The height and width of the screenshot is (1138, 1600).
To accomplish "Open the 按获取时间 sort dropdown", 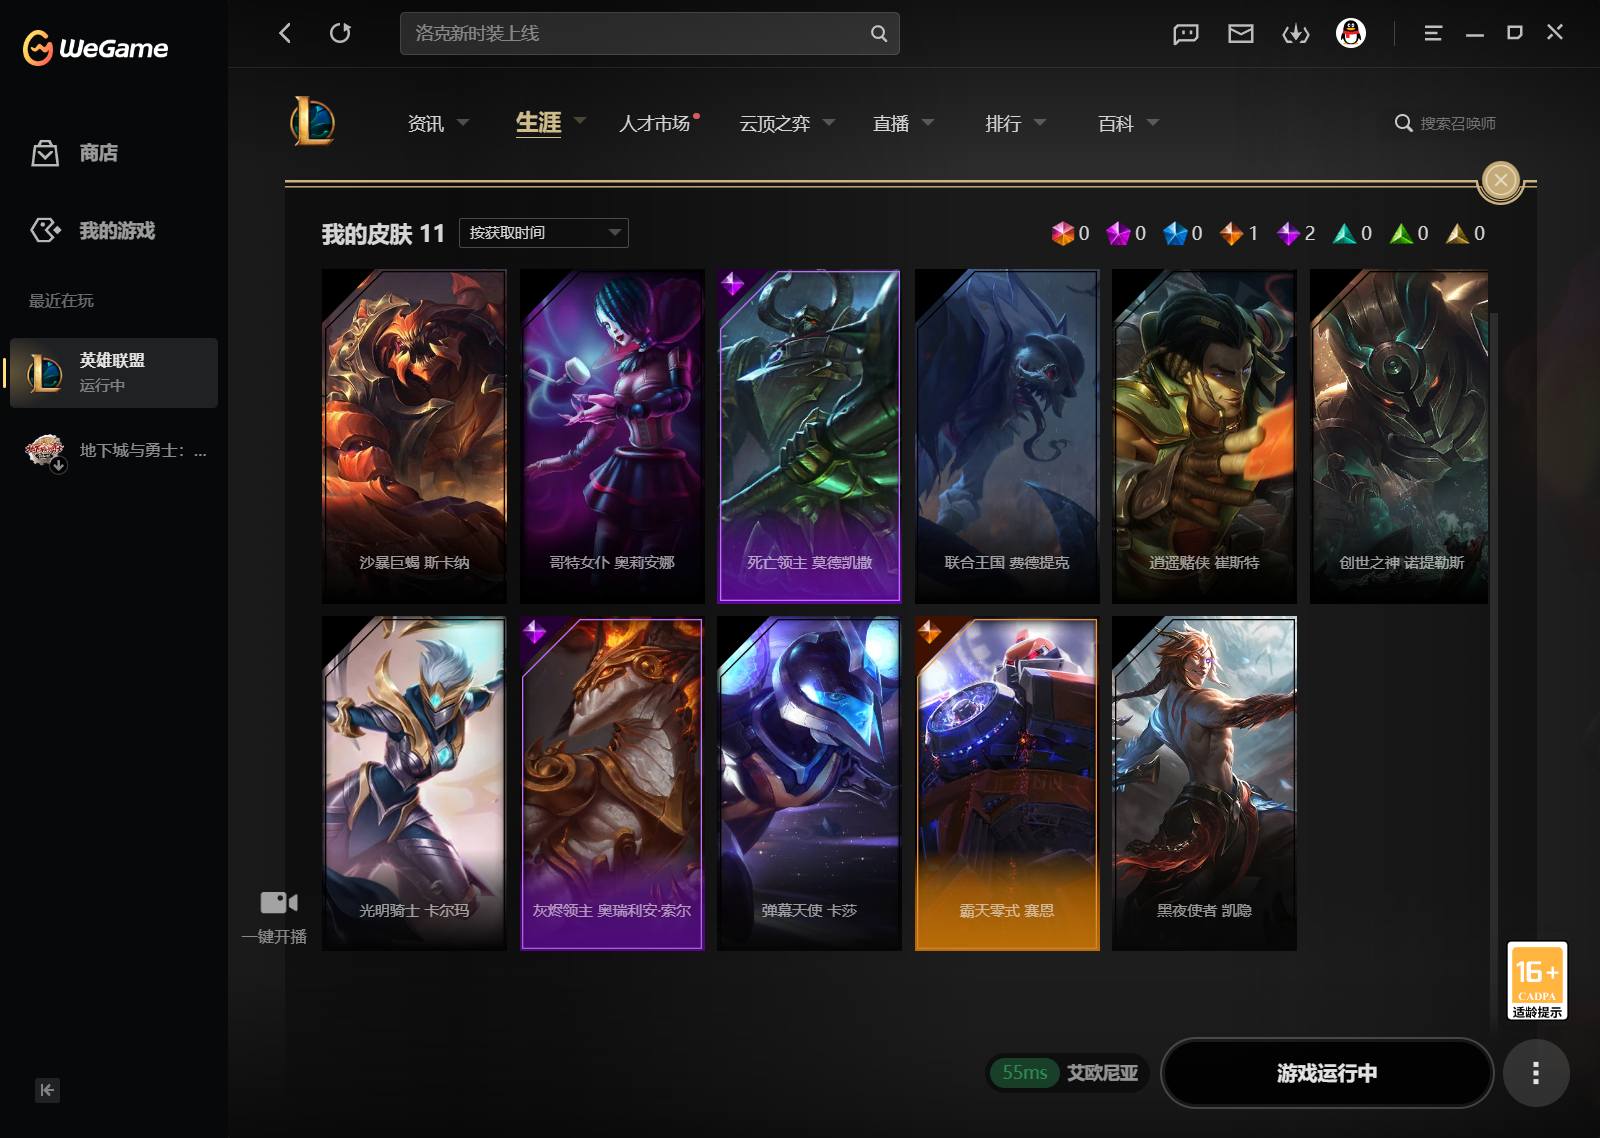I will pos(544,233).
